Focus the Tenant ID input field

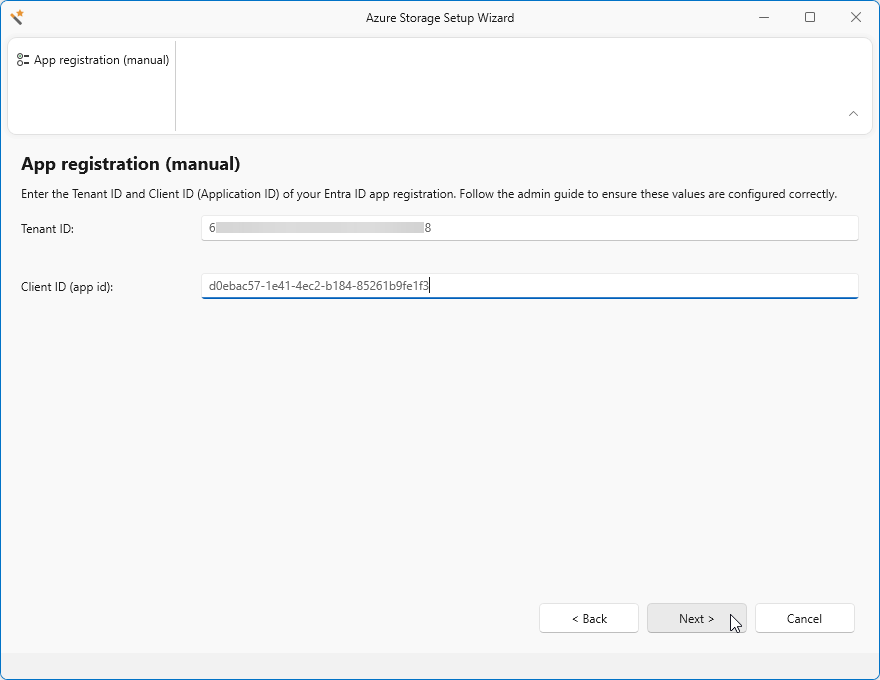(529, 228)
